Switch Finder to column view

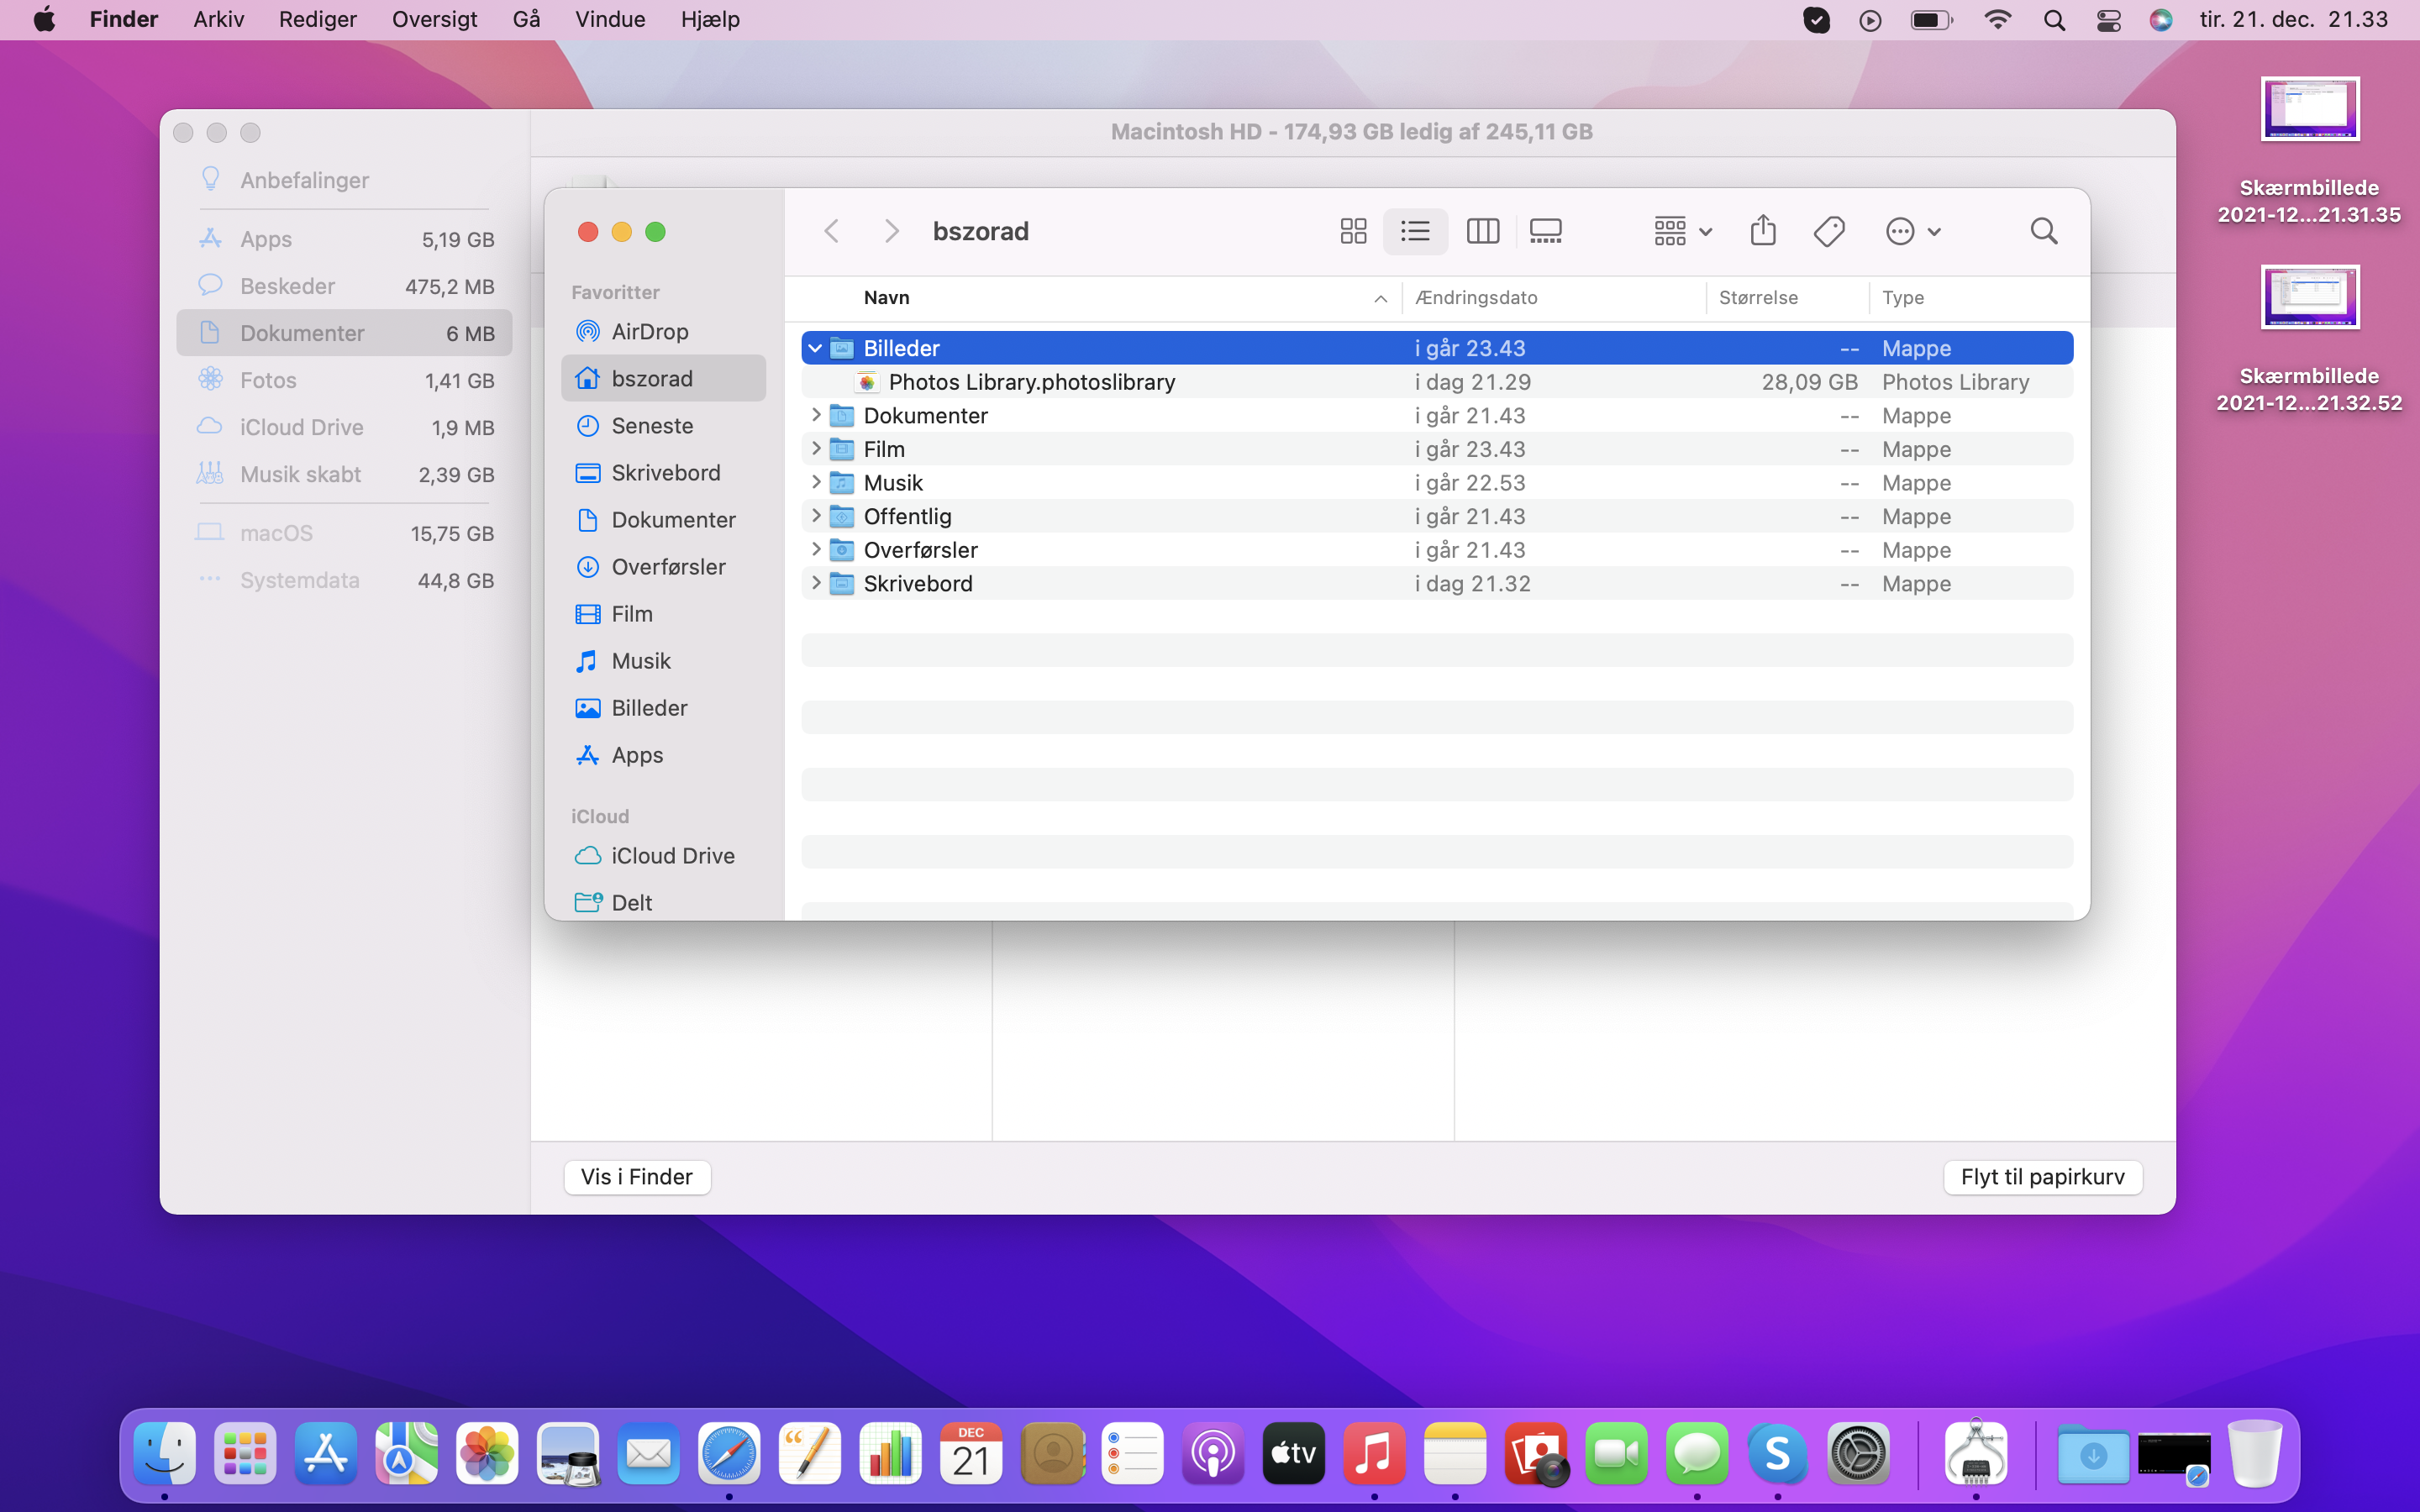[1482, 232]
